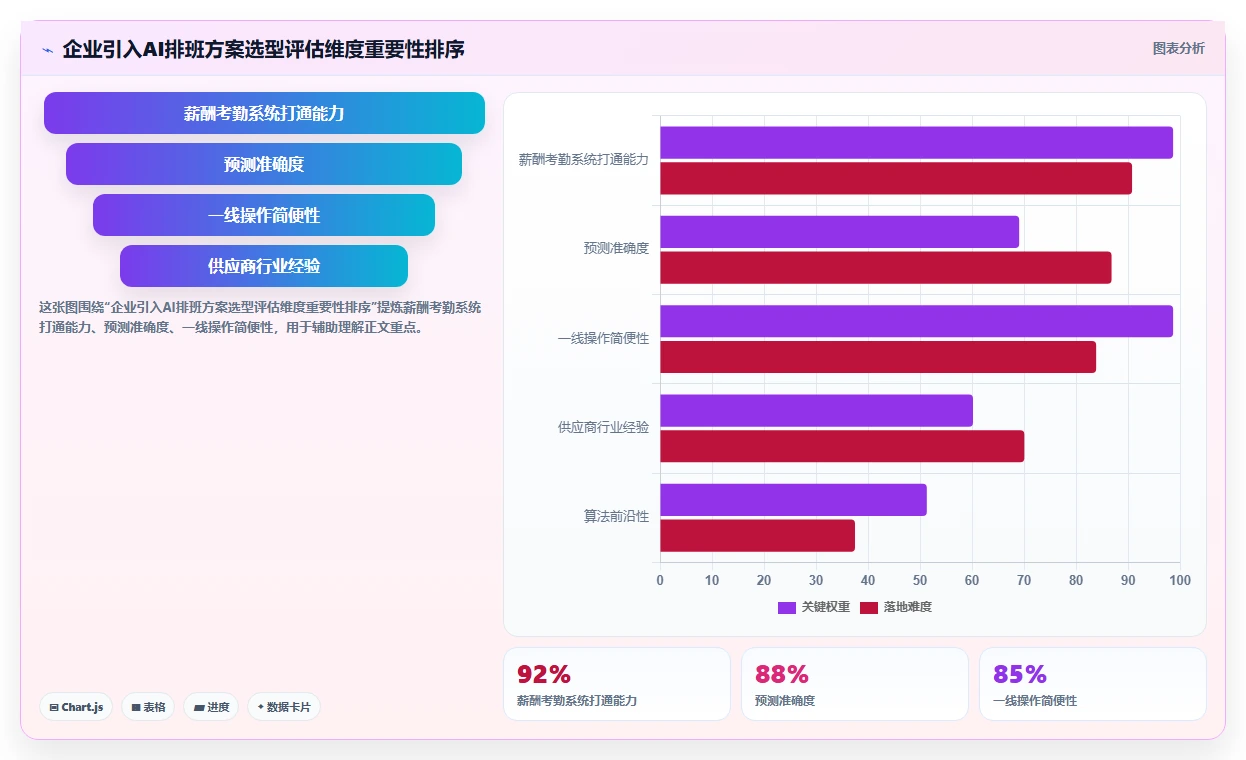Click the 薪酬考勤系统打通能力 axis label in chart
This screenshot has height=760, width=1246.
click(584, 160)
